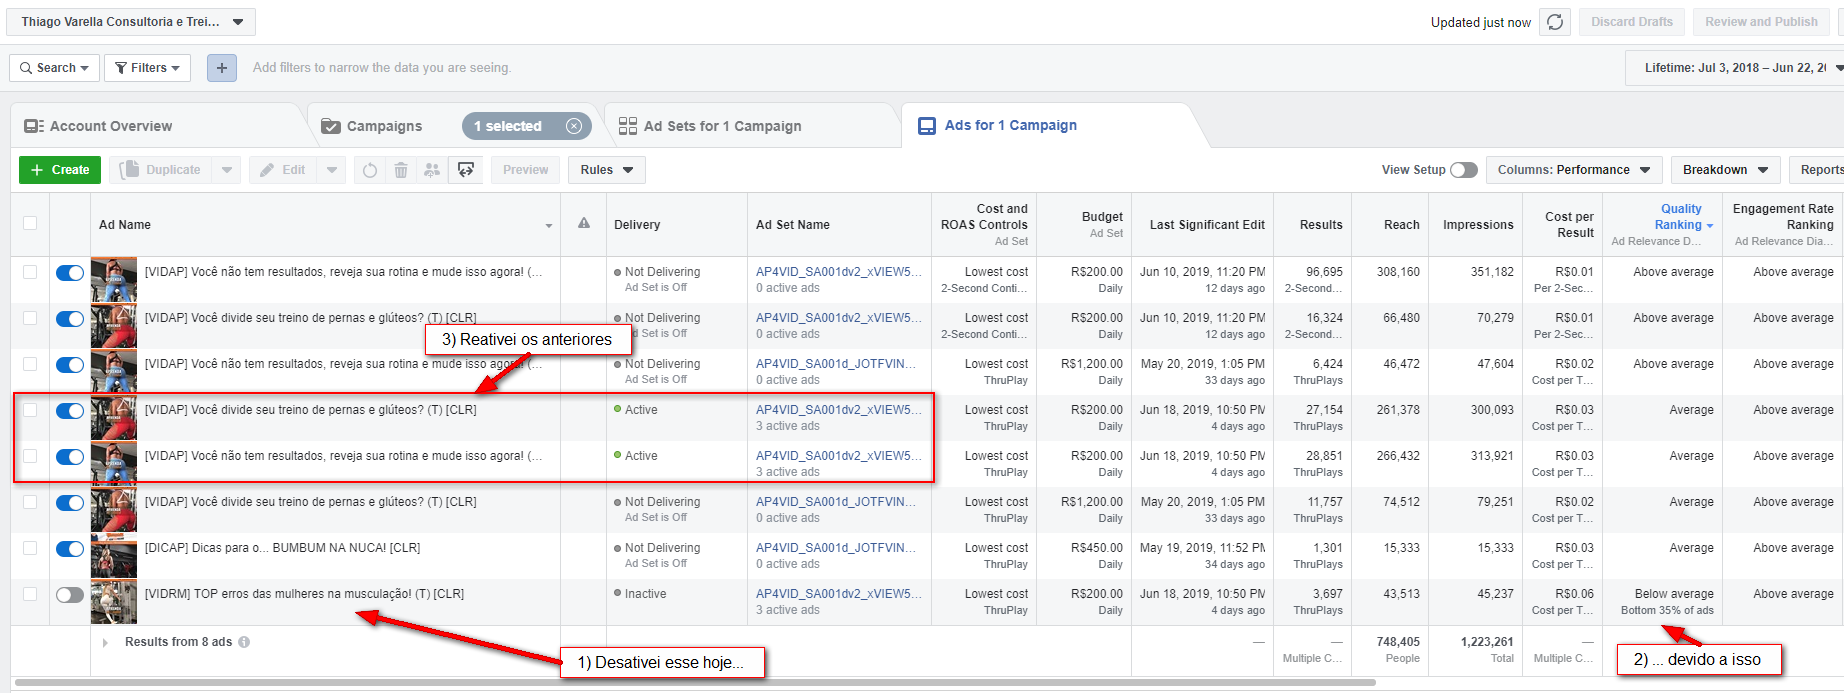
Task: Click the plus icon to add a filter
Action: [222, 68]
